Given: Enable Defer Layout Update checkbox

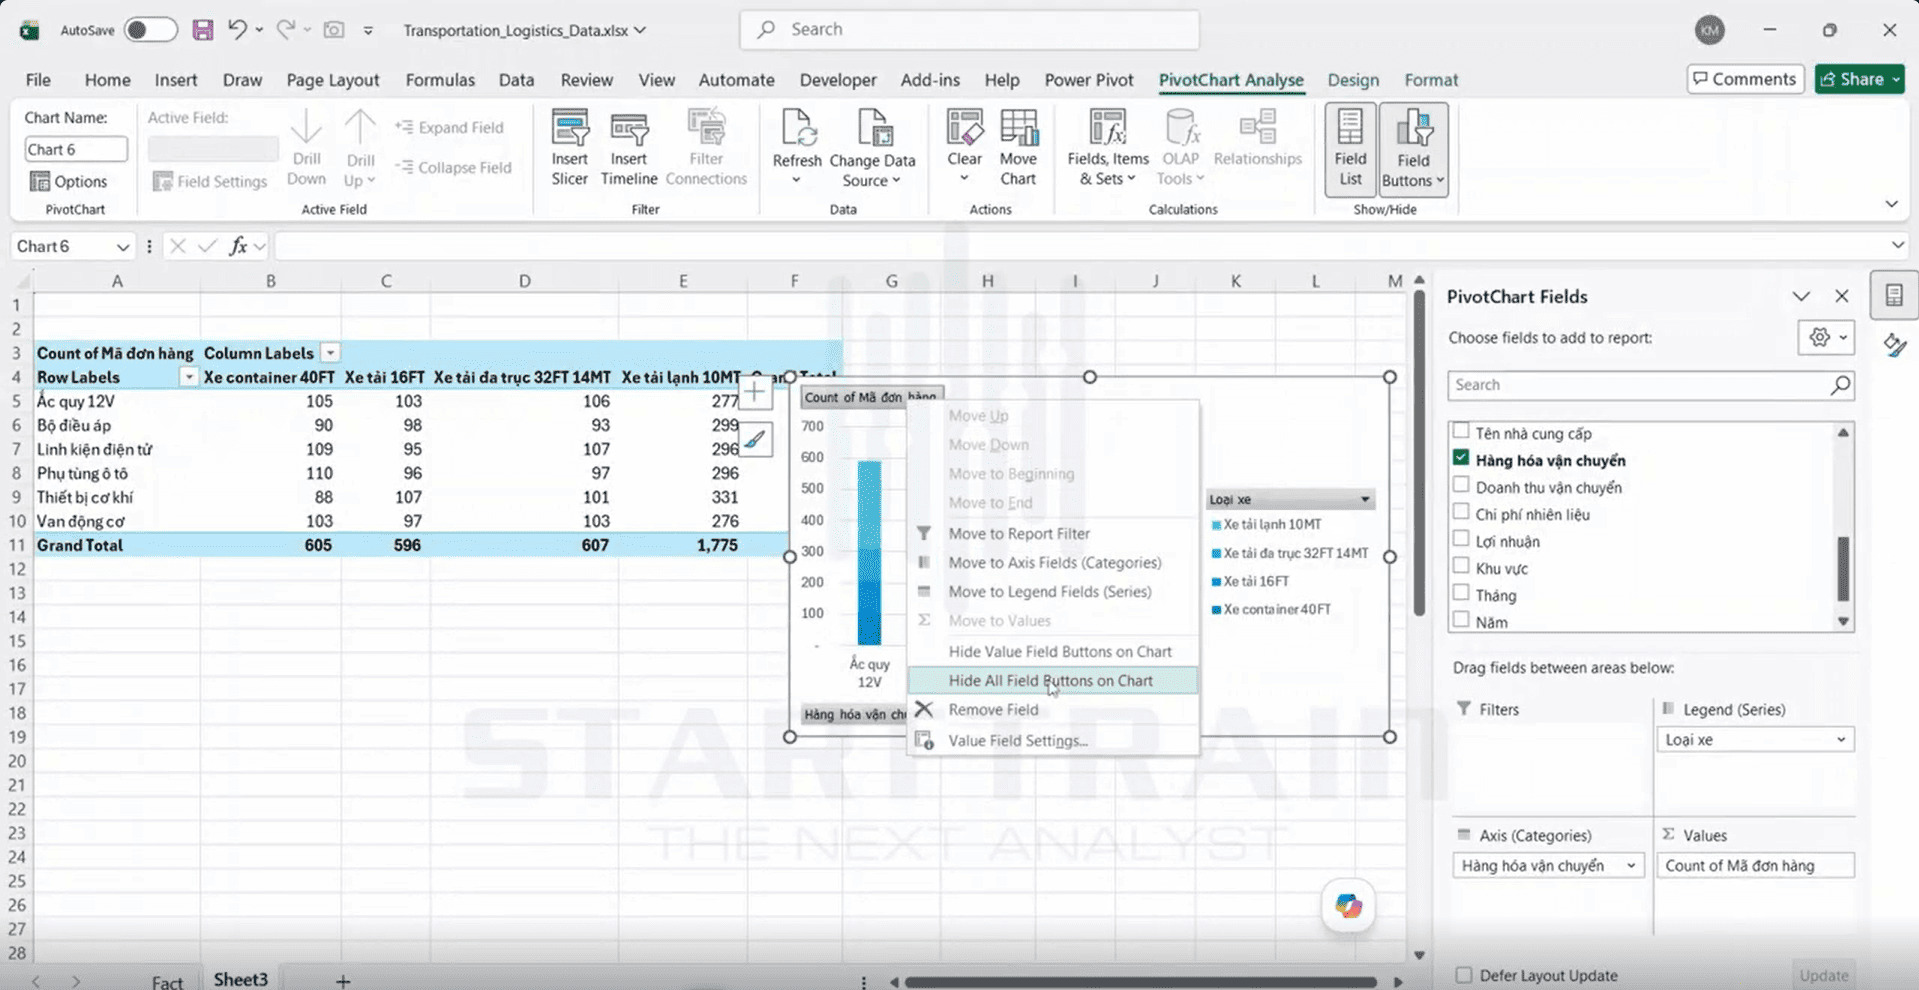Looking at the screenshot, I should [1464, 975].
